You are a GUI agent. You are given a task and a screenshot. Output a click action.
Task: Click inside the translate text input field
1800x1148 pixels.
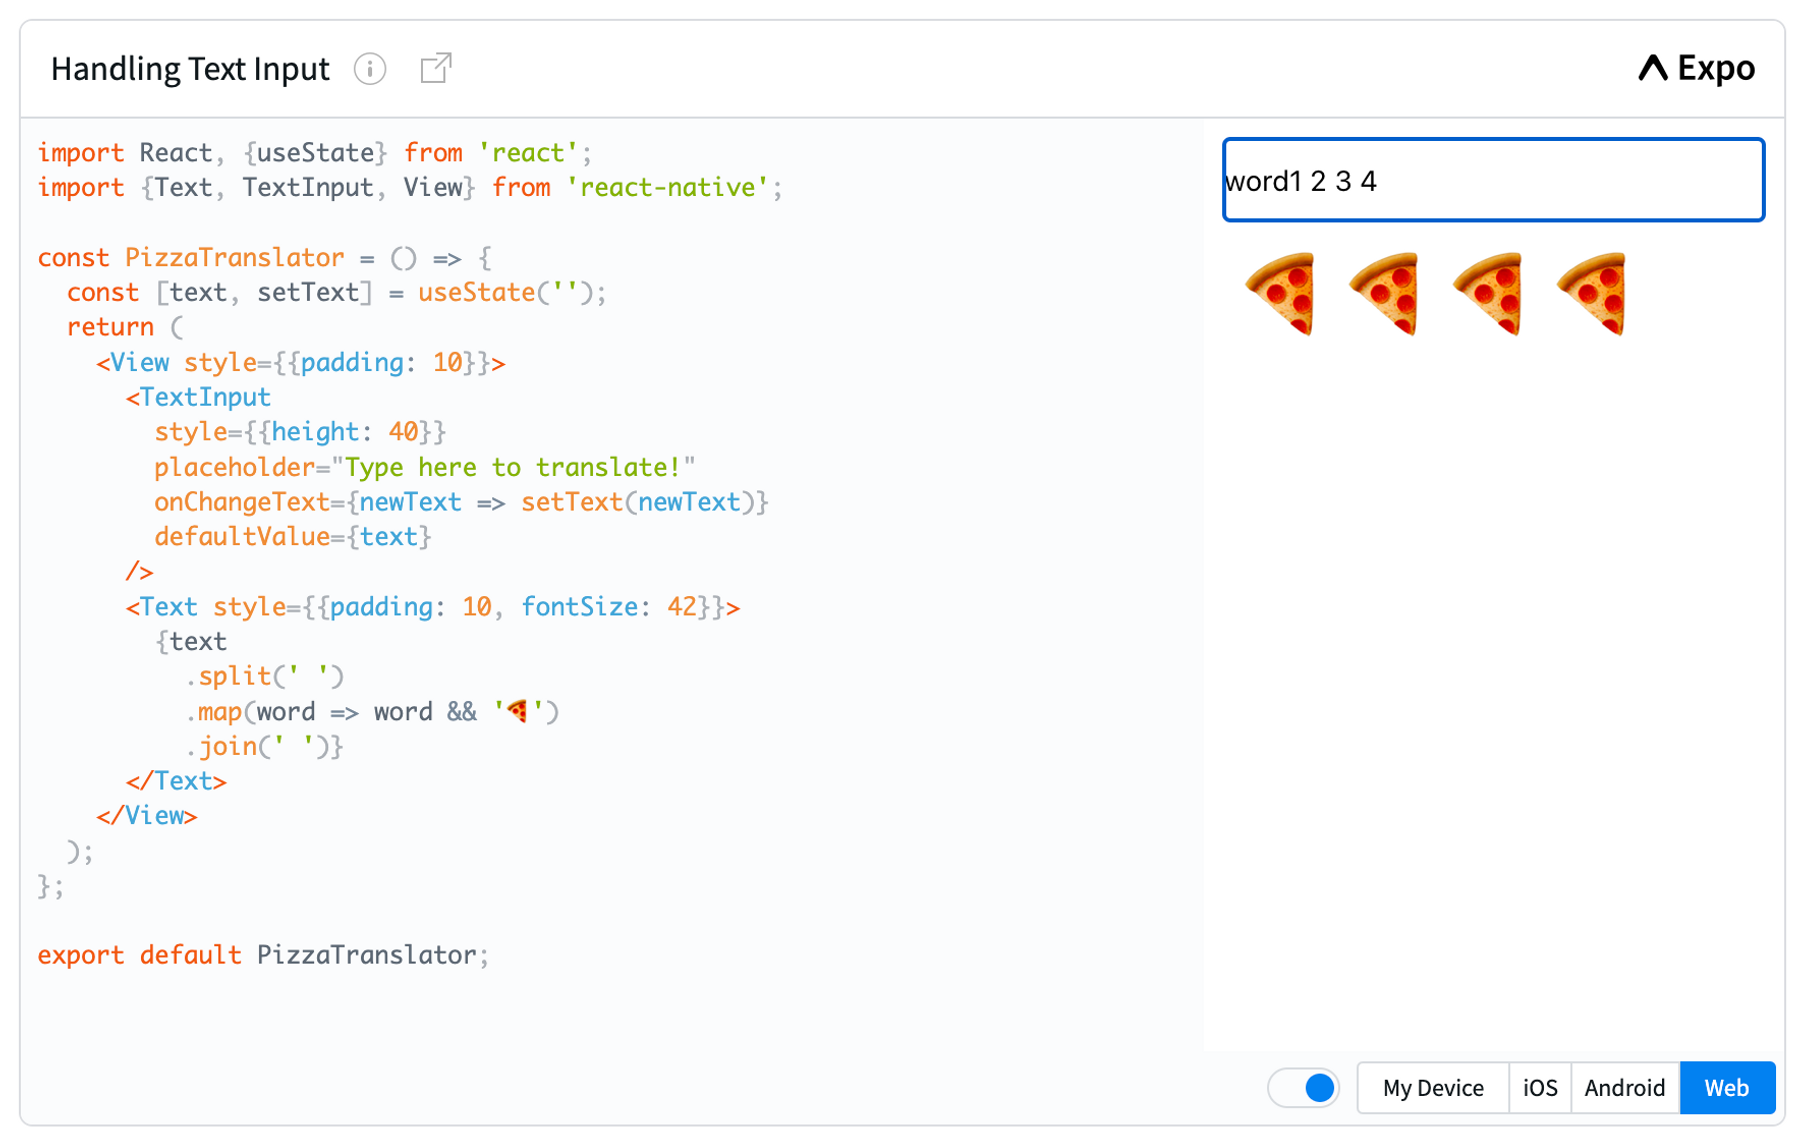point(1491,180)
